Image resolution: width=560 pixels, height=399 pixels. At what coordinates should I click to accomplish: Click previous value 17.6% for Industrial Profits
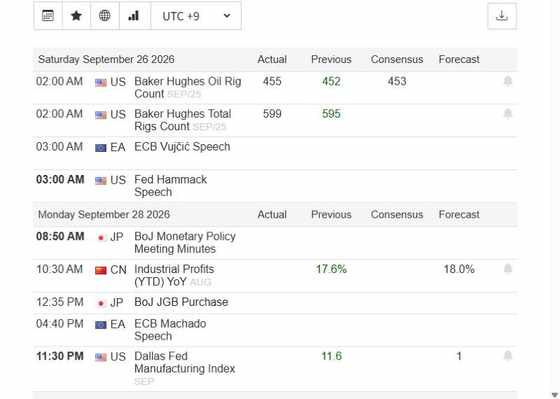(x=331, y=269)
